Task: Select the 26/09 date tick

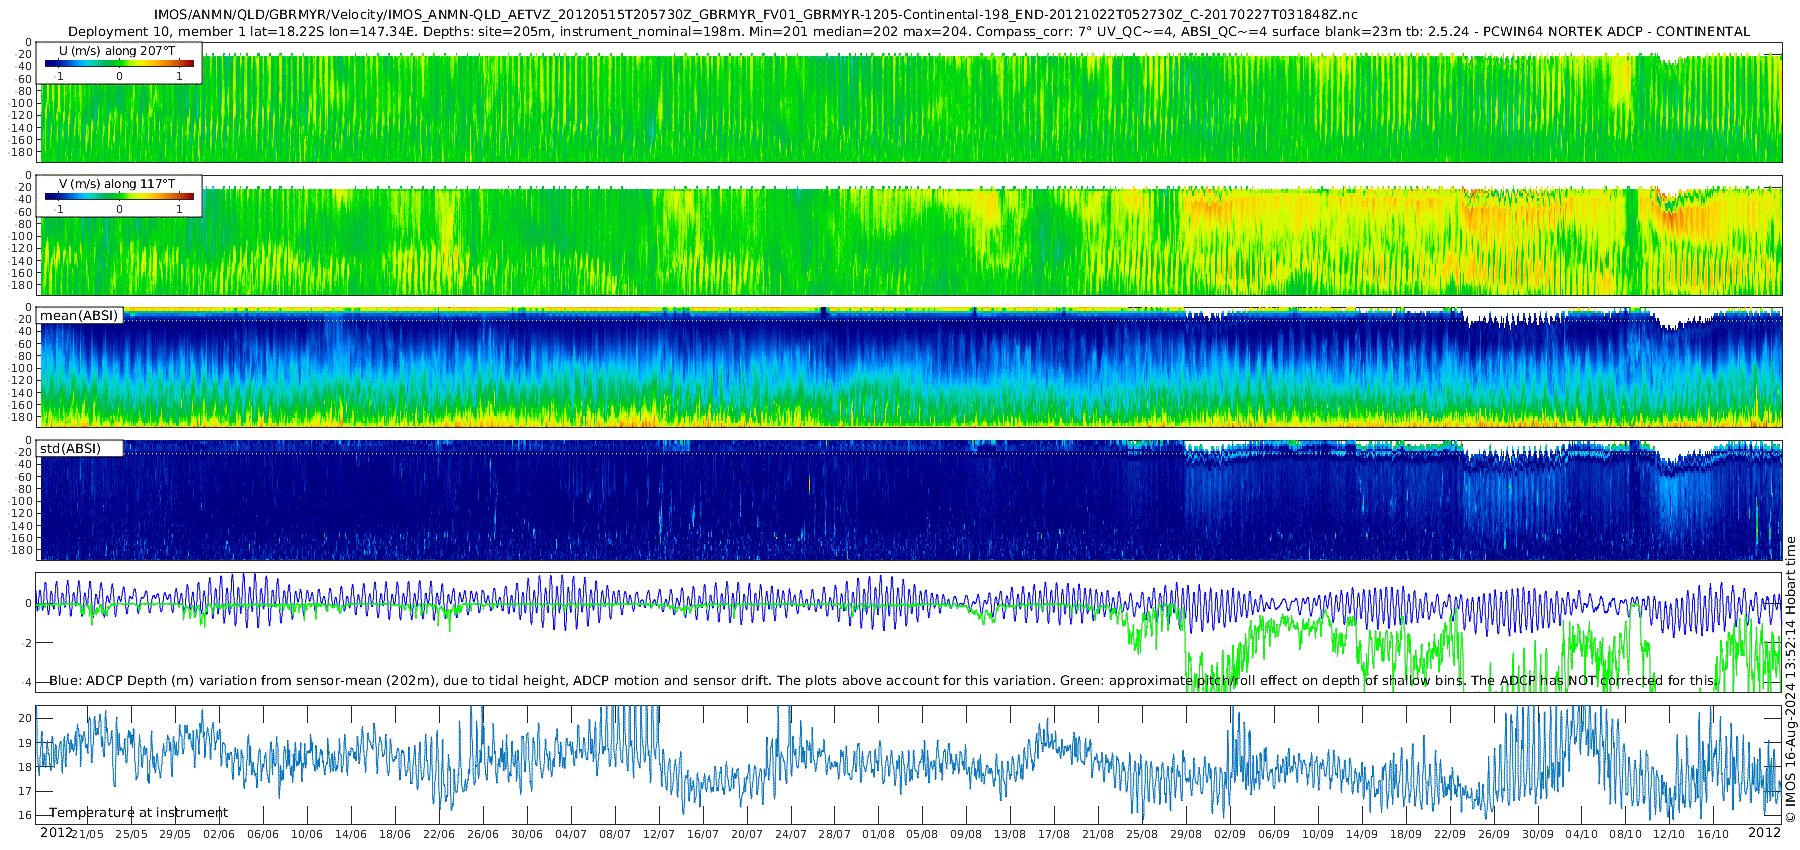Action: 1494,834
